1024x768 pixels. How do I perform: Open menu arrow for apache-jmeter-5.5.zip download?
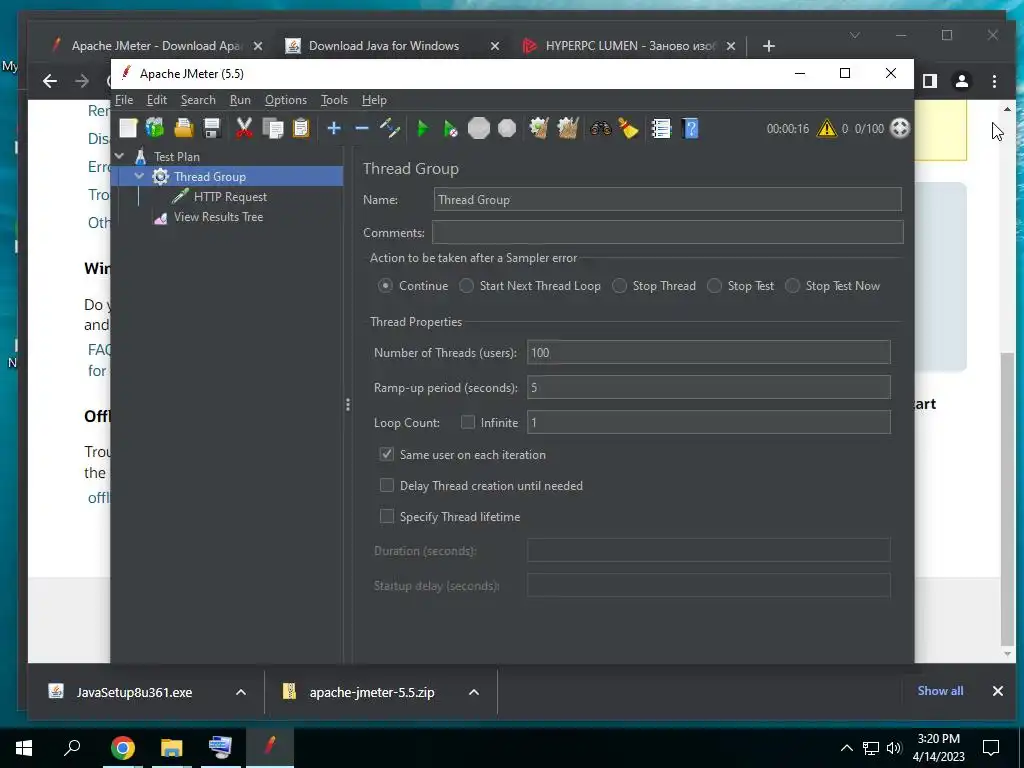click(x=474, y=692)
